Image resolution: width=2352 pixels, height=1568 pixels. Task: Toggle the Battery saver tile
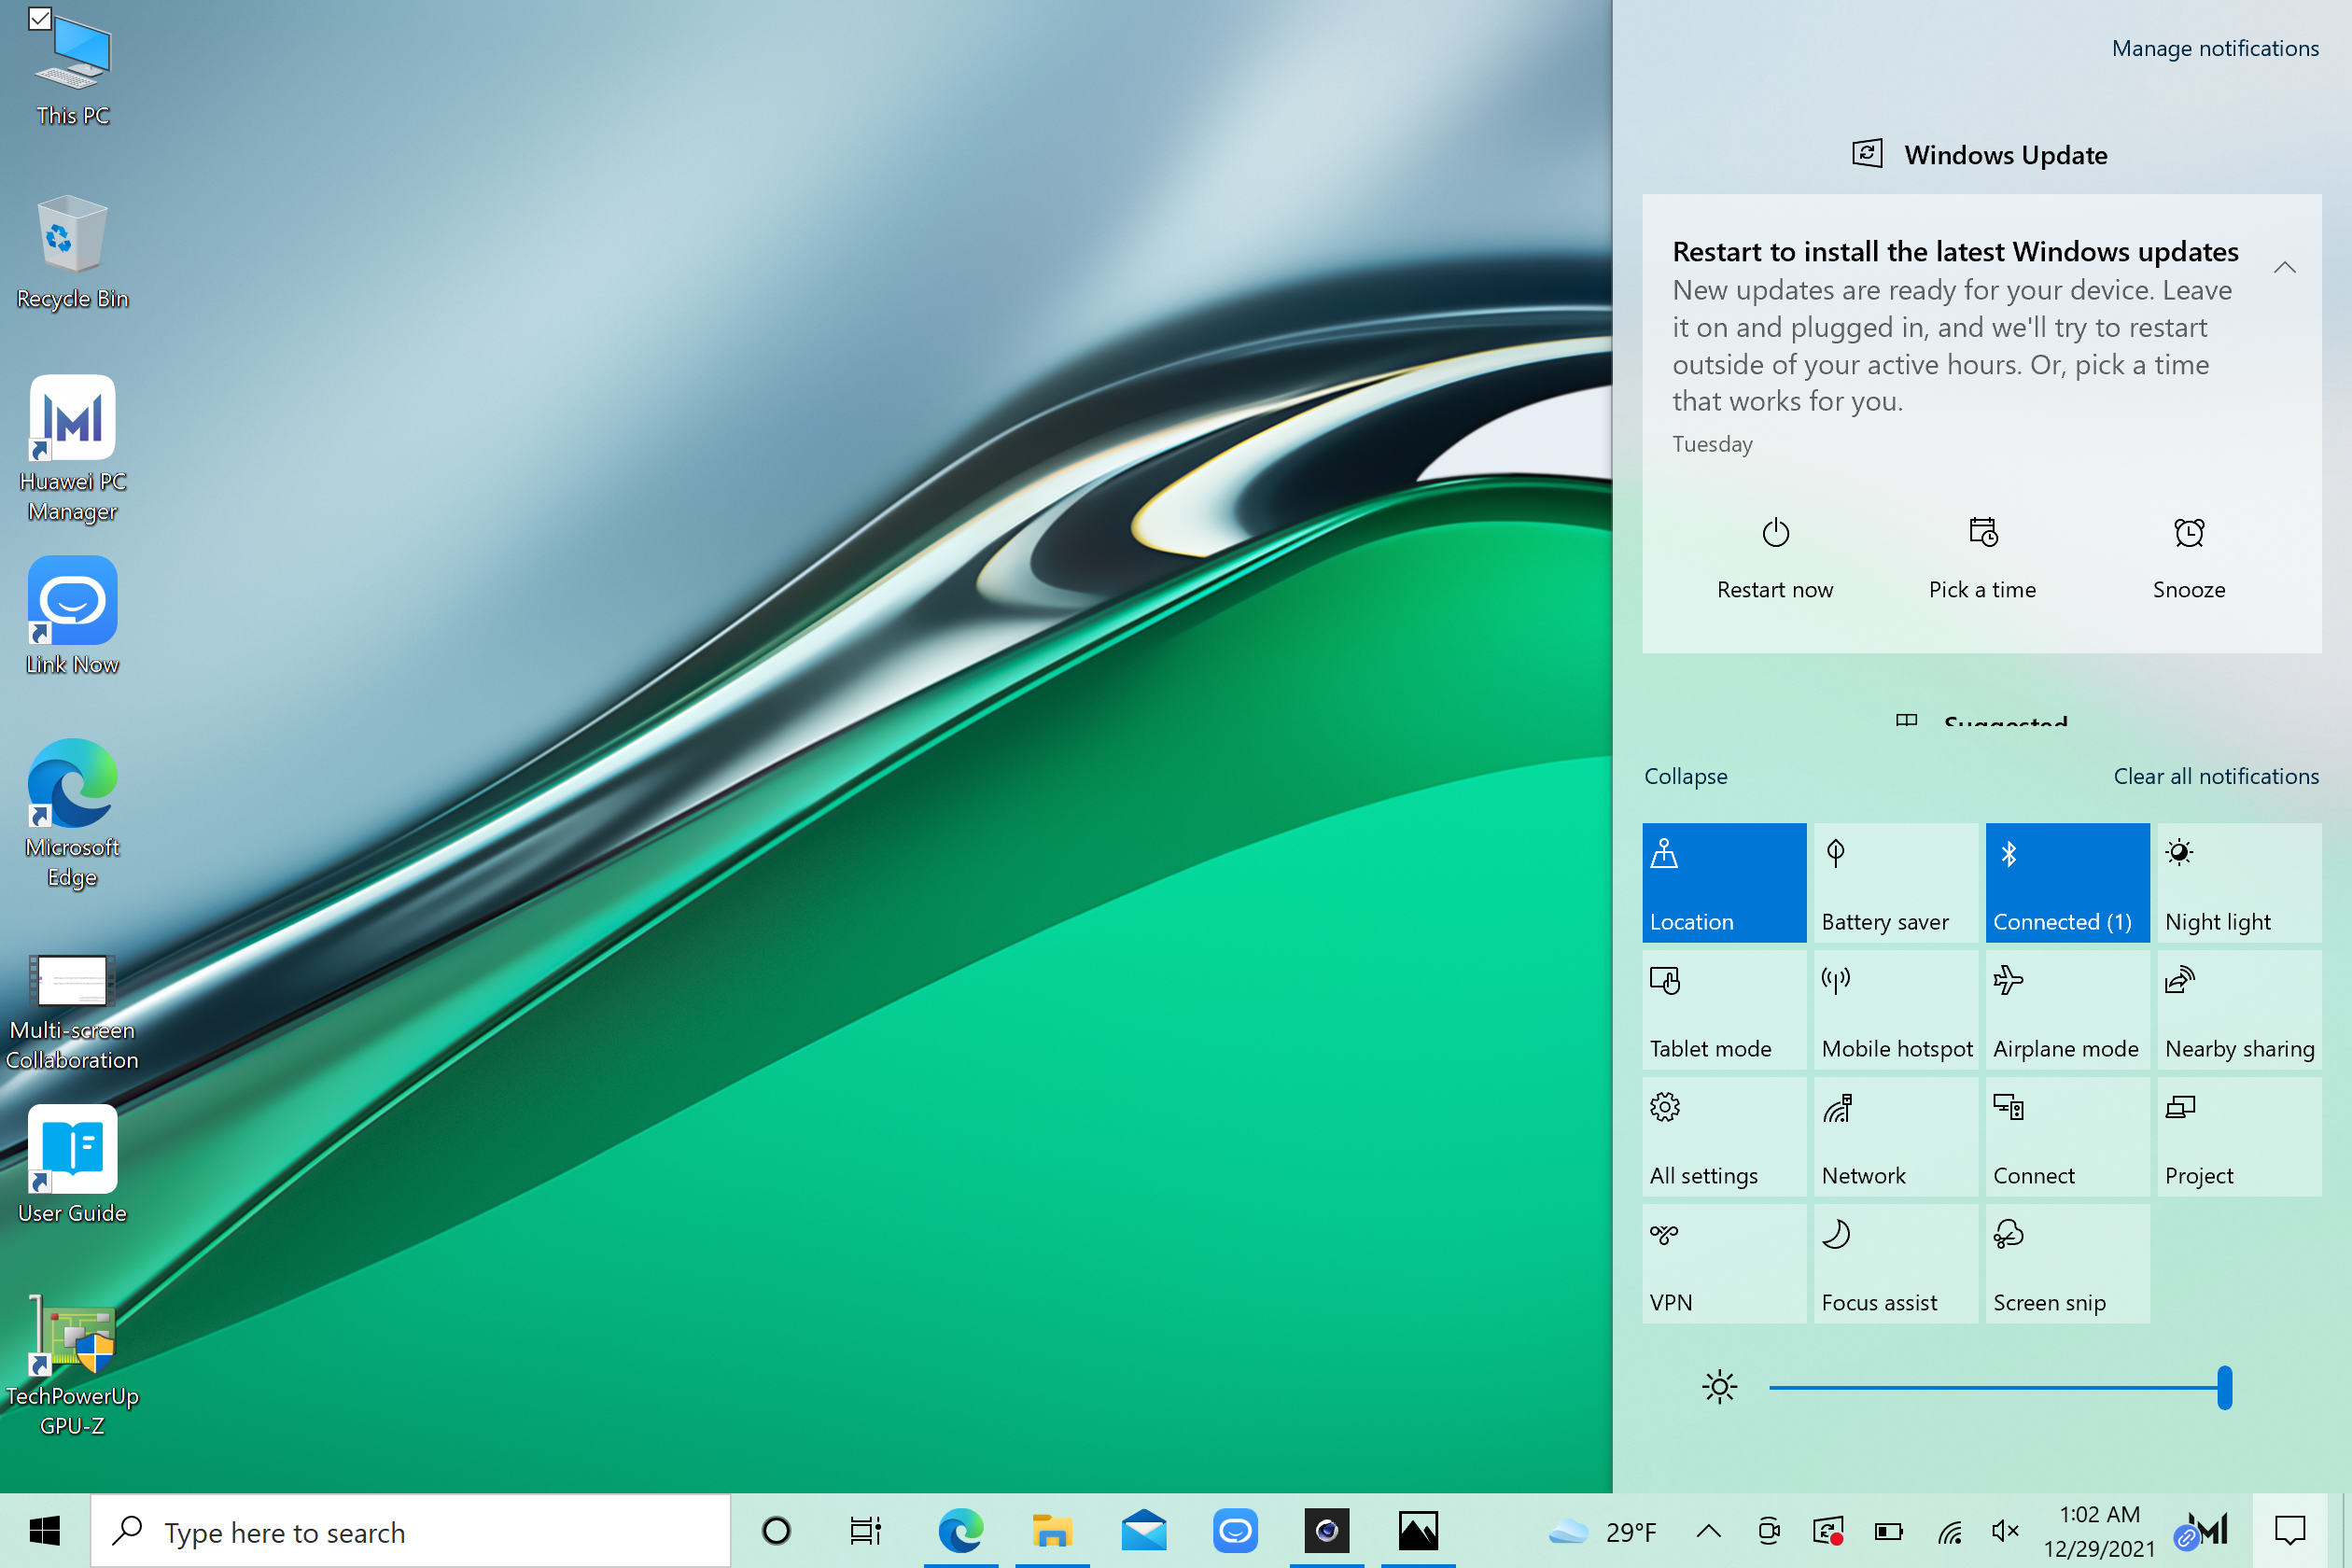pyautogui.click(x=1895, y=882)
